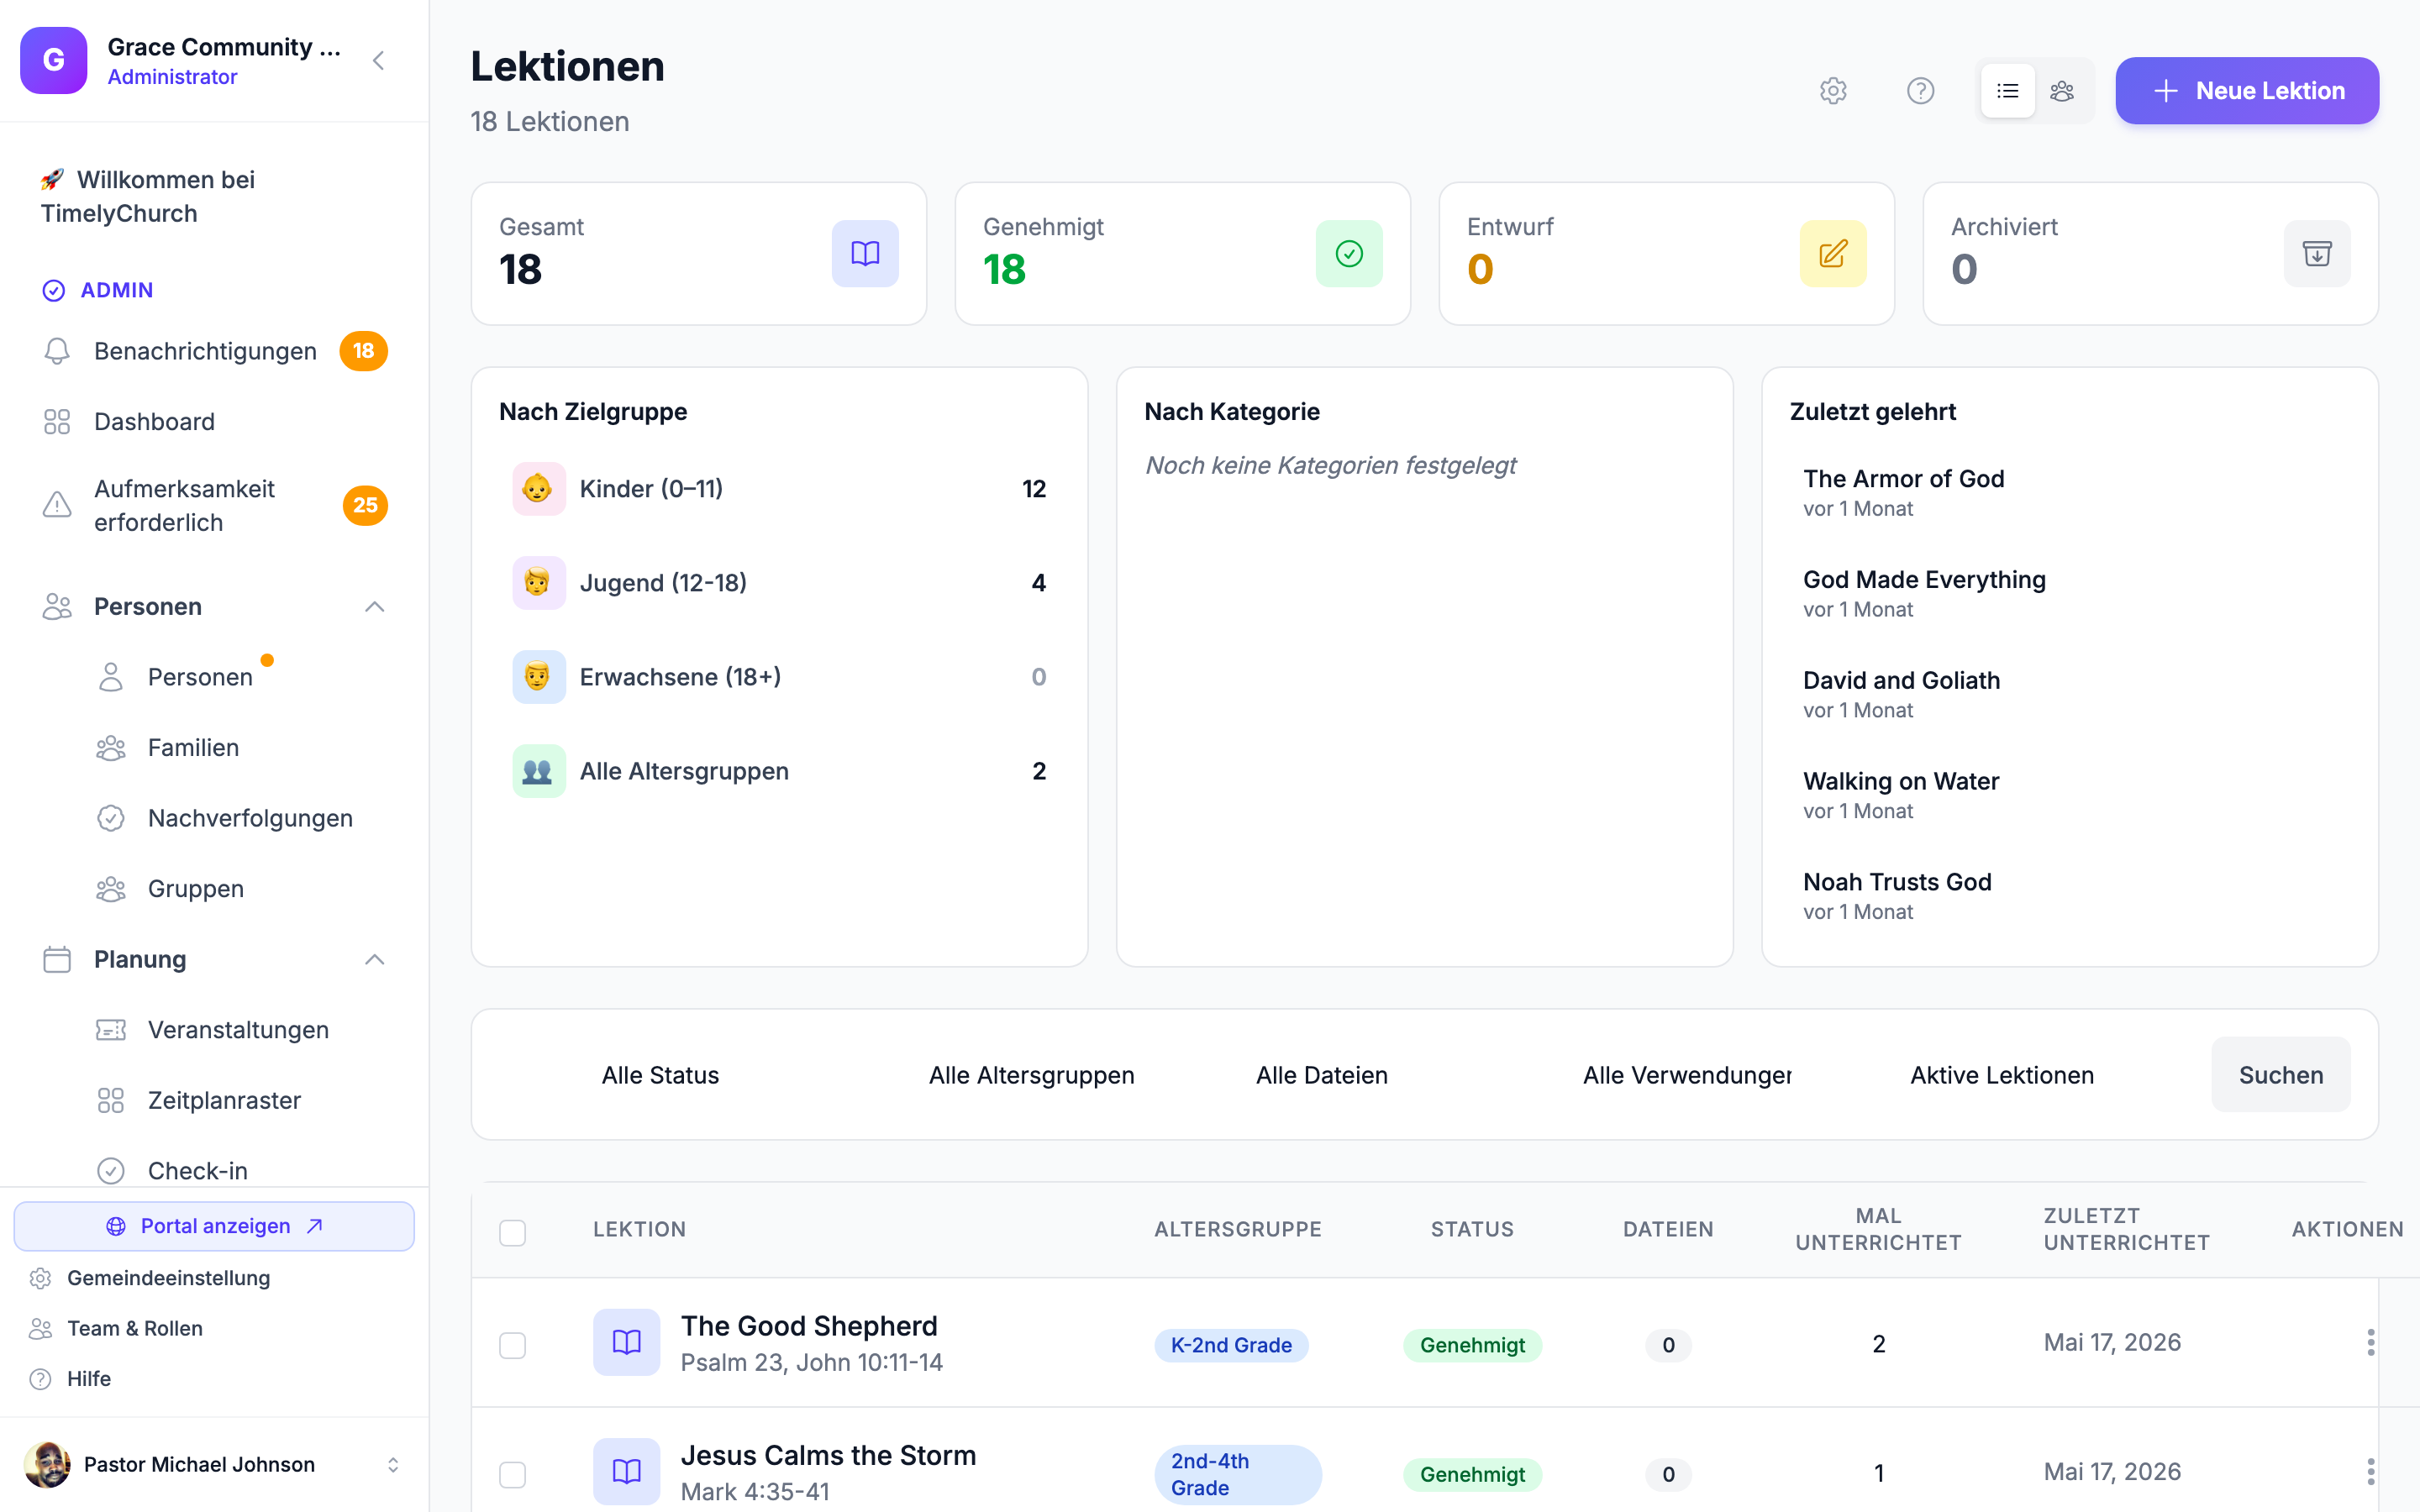The image size is (2420, 1512).
Task: Switch to list view icon
Action: 2007,91
